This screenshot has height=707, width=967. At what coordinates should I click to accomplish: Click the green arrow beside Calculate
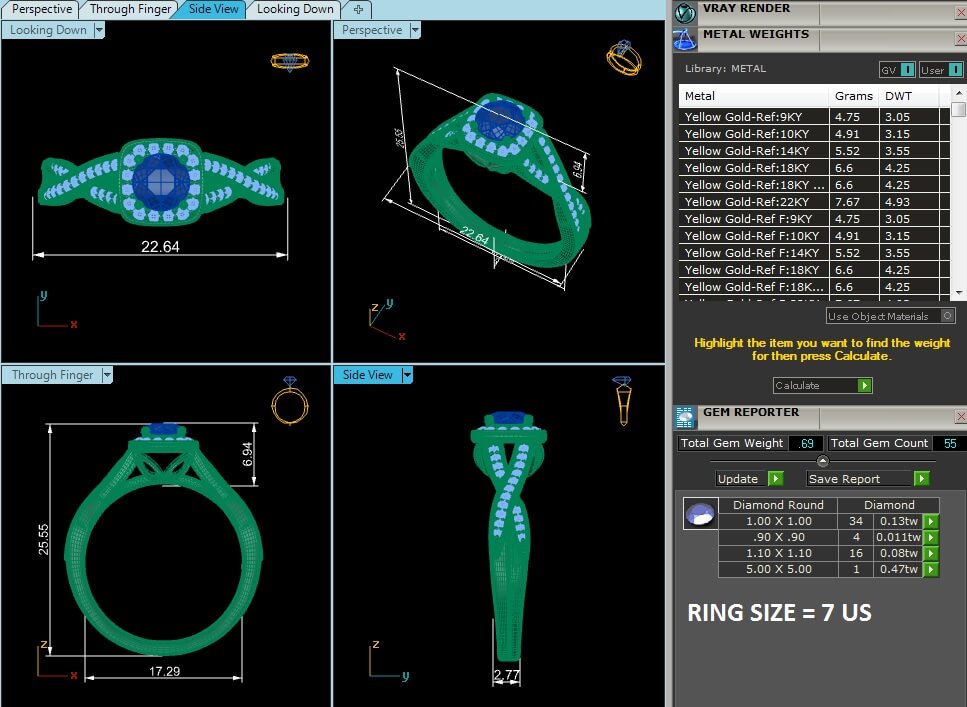point(865,386)
